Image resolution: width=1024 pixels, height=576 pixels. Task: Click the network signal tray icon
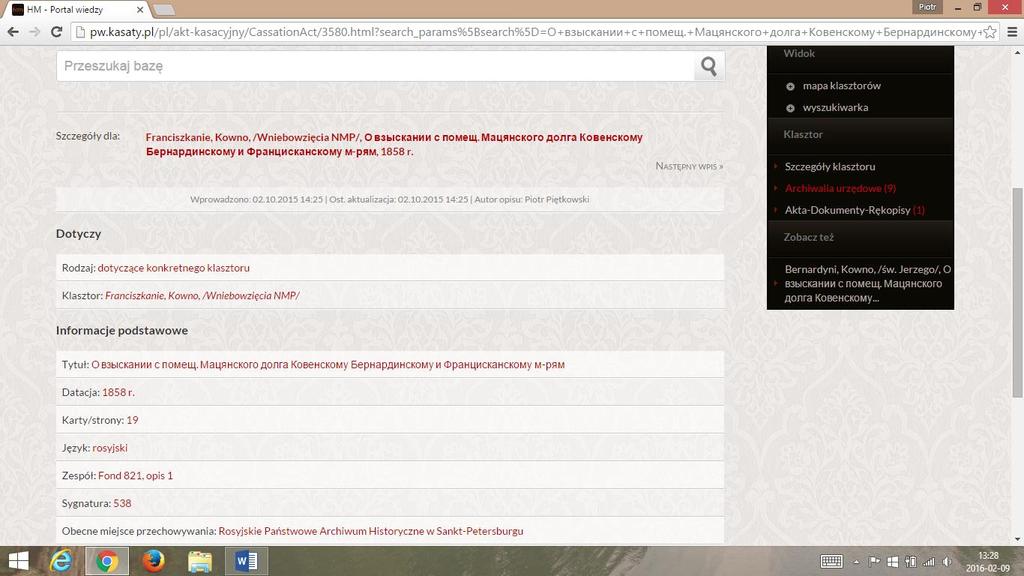(x=928, y=562)
